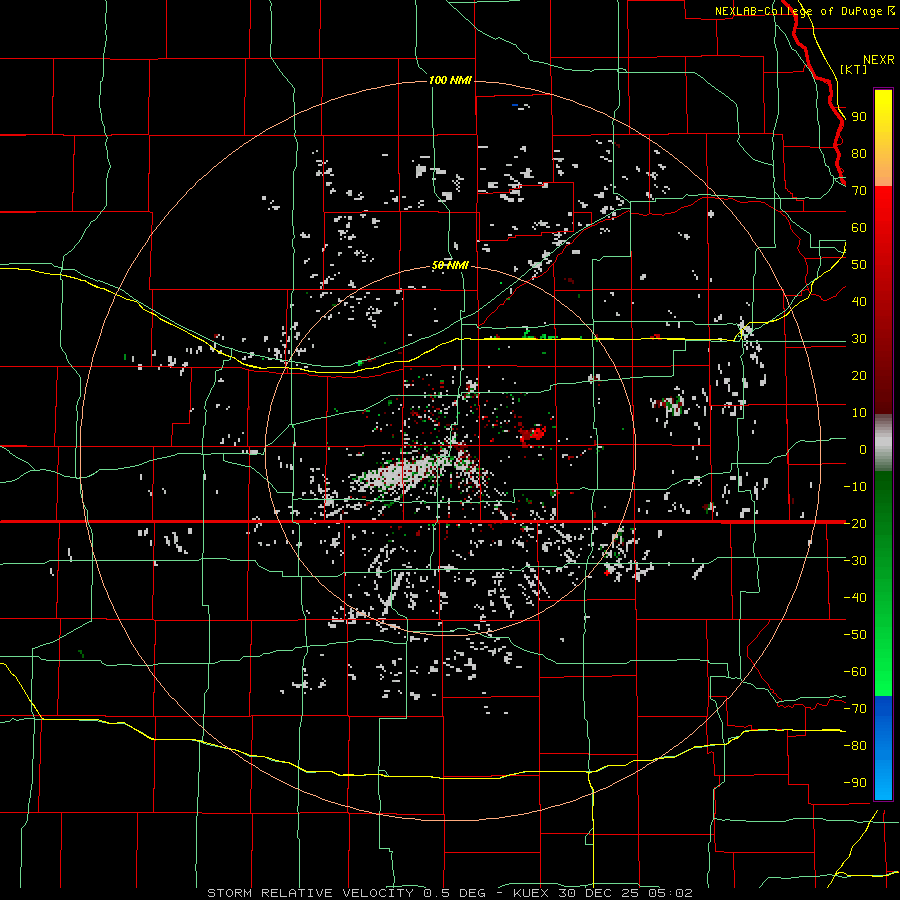This screenshot has height=900, width=900.
Task: Click the positive 40 scale label
Action: coord(859,302)
